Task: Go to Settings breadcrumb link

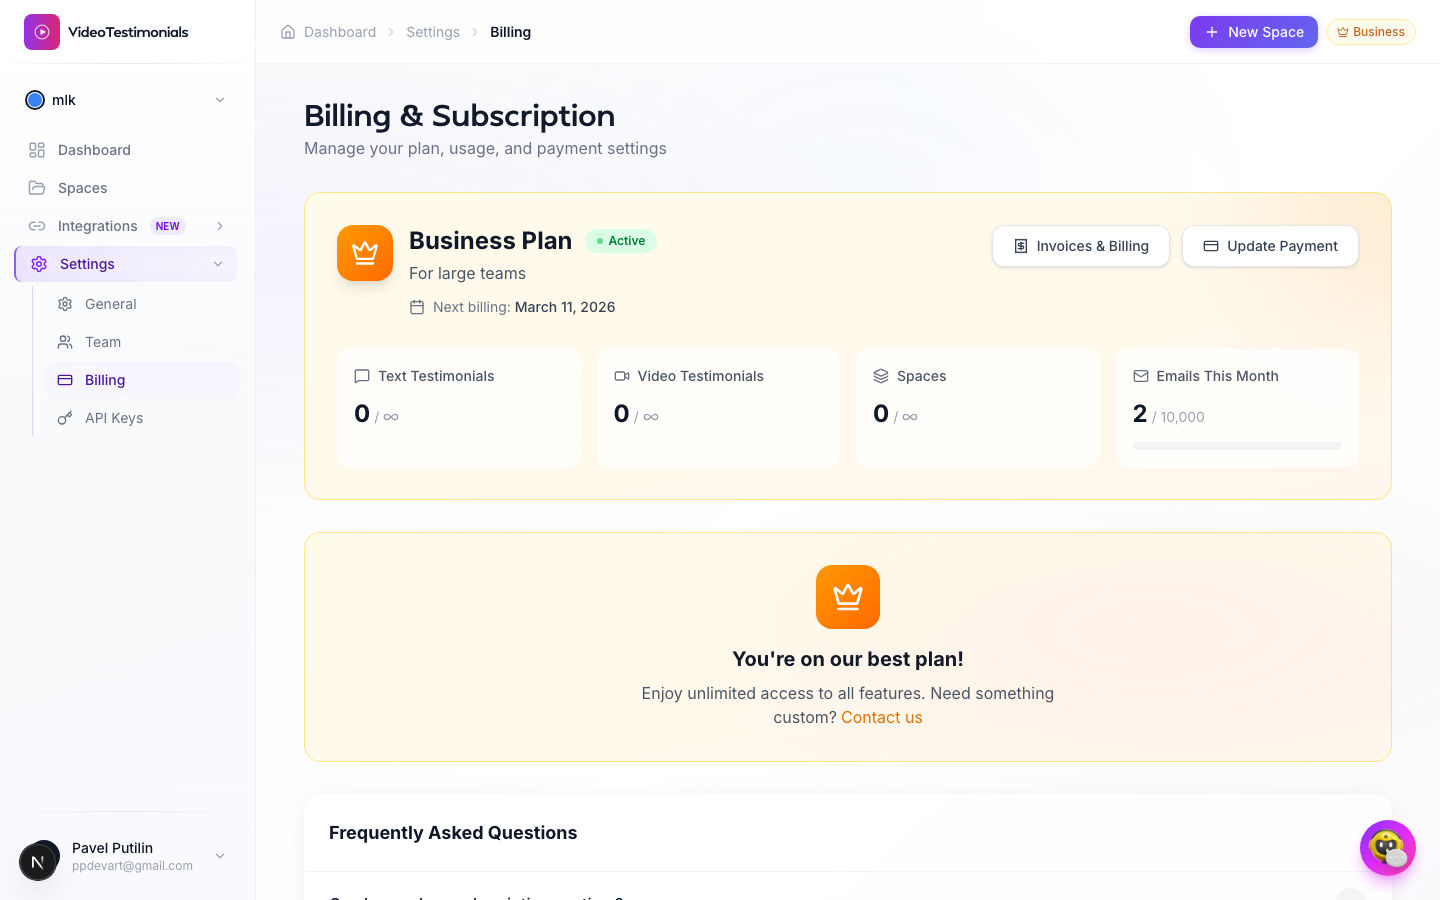Action: [x=433, y=32]
